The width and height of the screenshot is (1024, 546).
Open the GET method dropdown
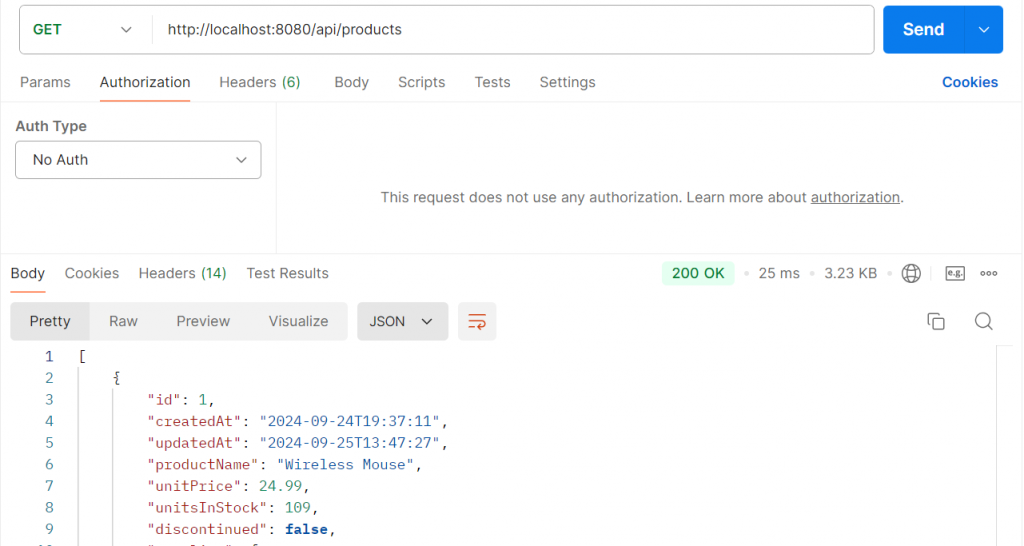click(x=82, y=29)
